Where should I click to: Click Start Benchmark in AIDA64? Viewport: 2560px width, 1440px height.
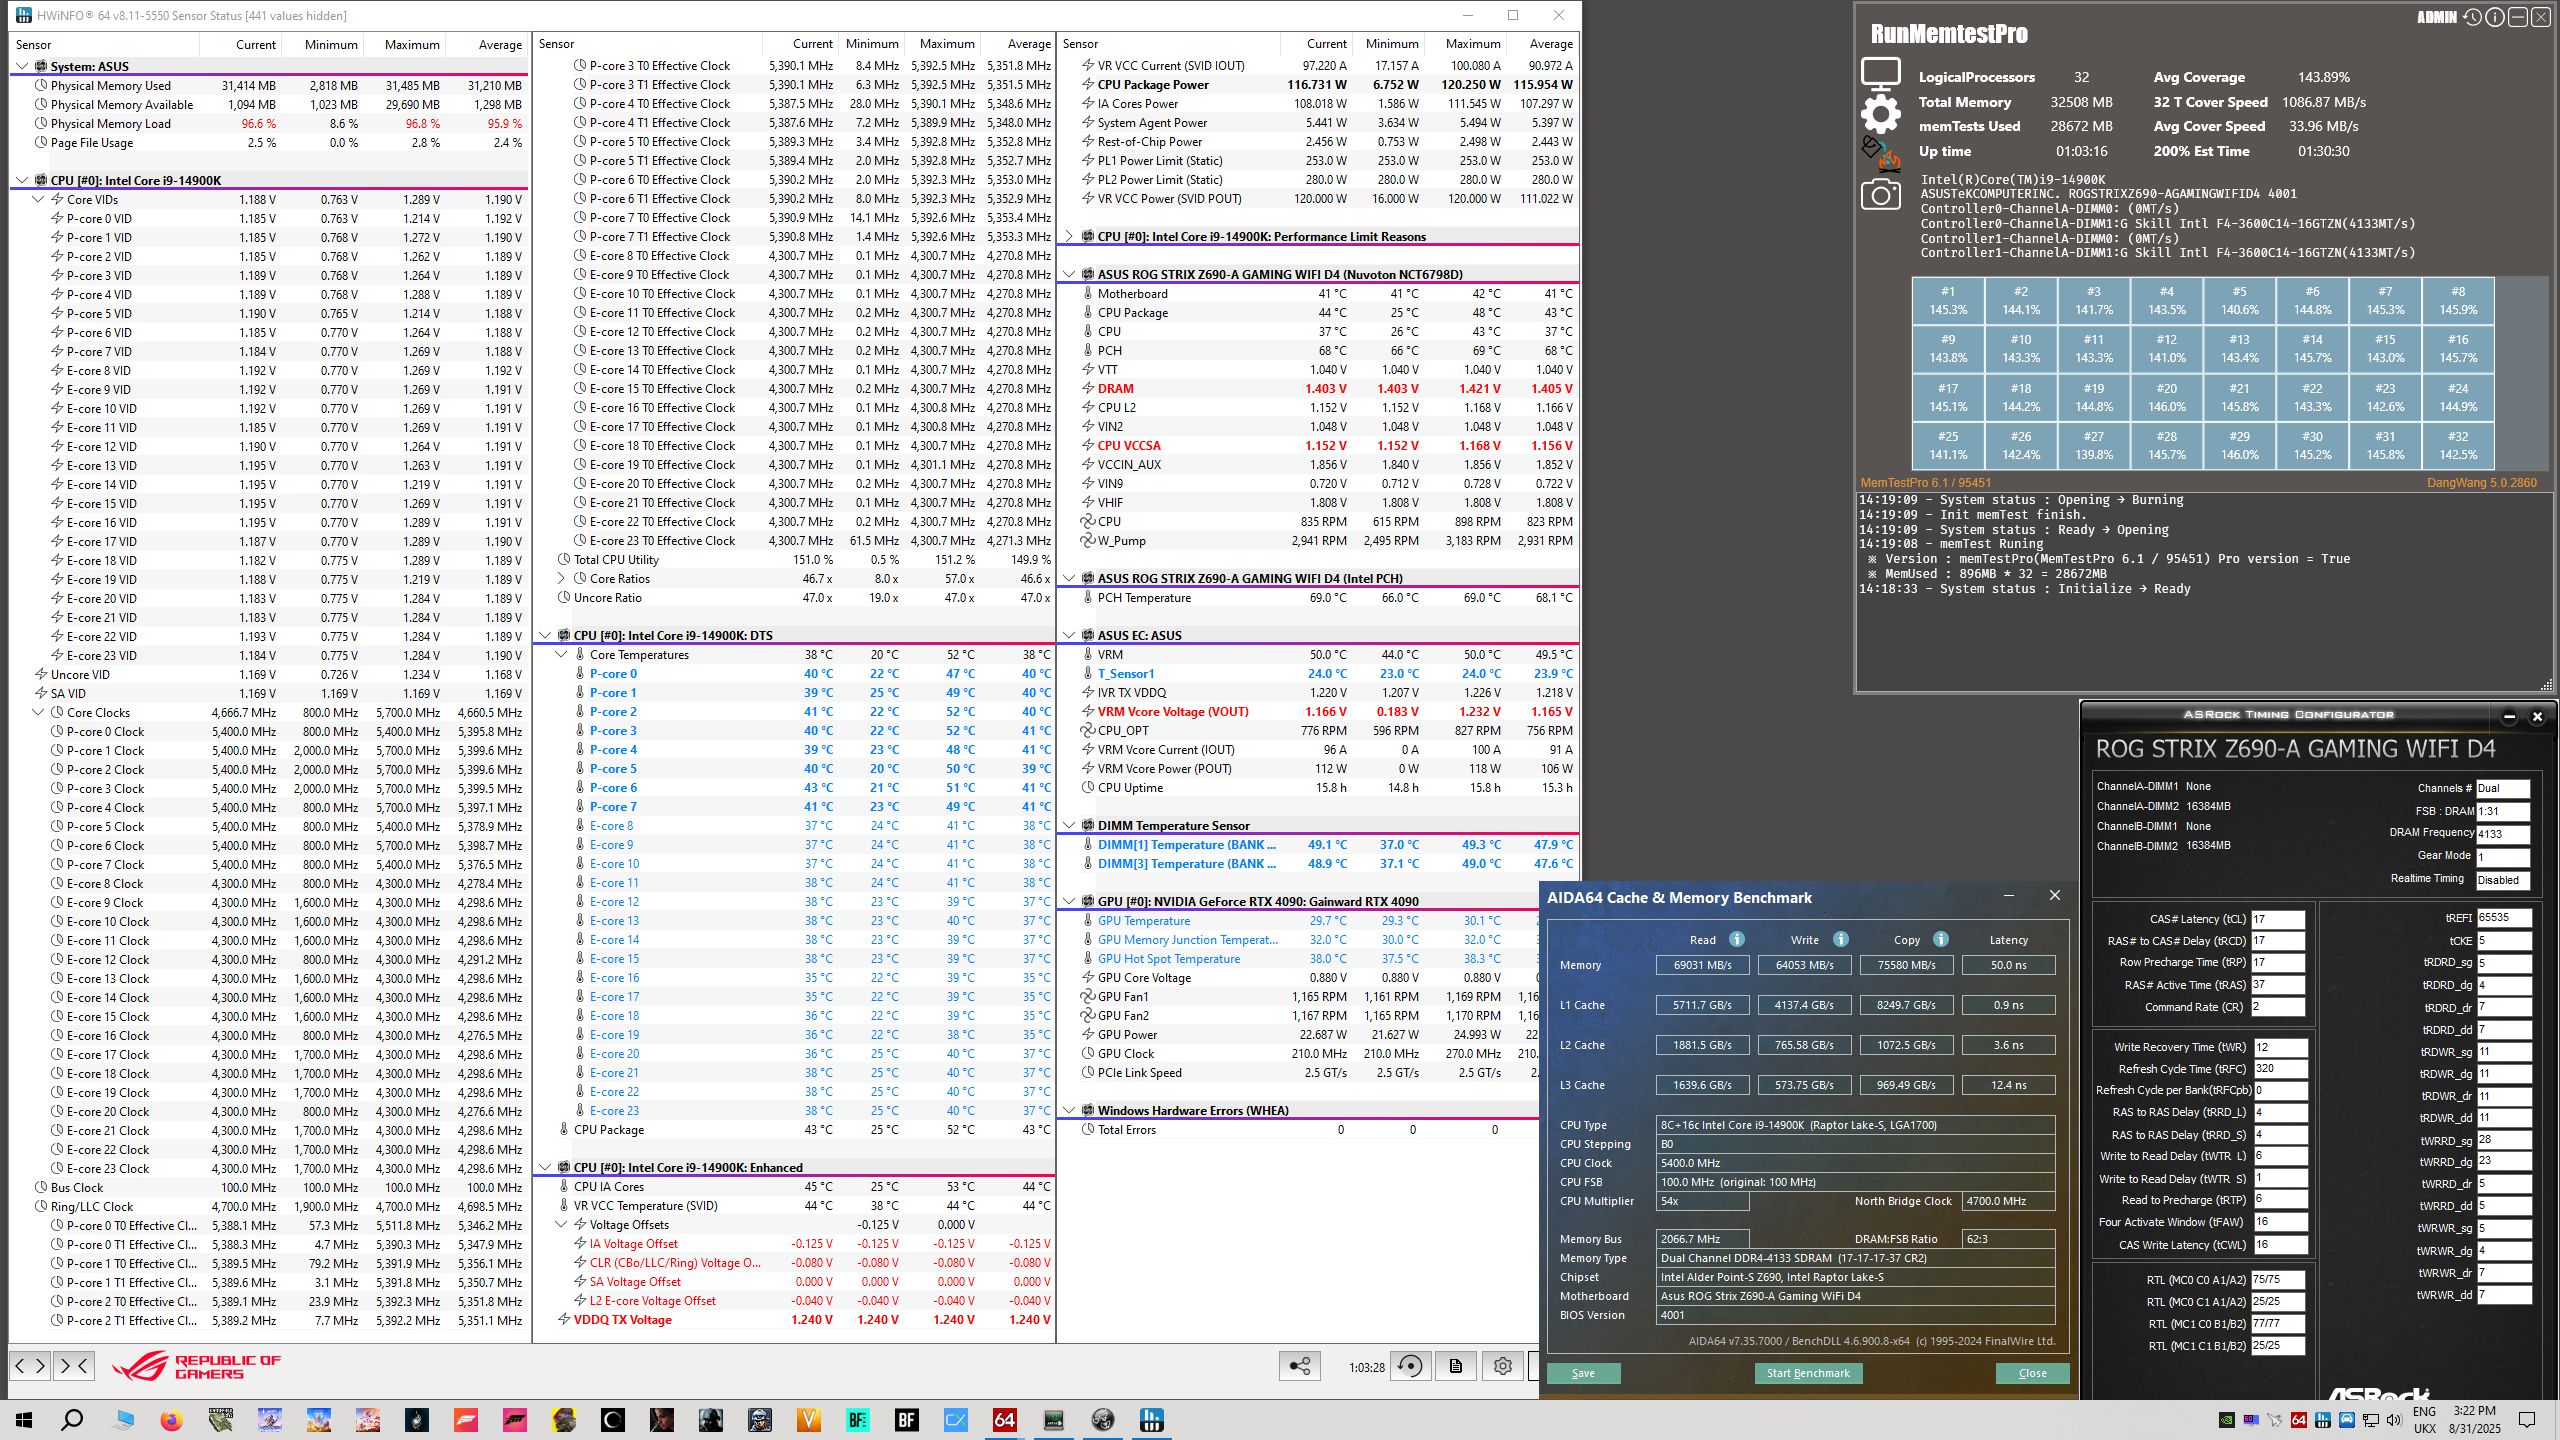click(1808, 1373)
